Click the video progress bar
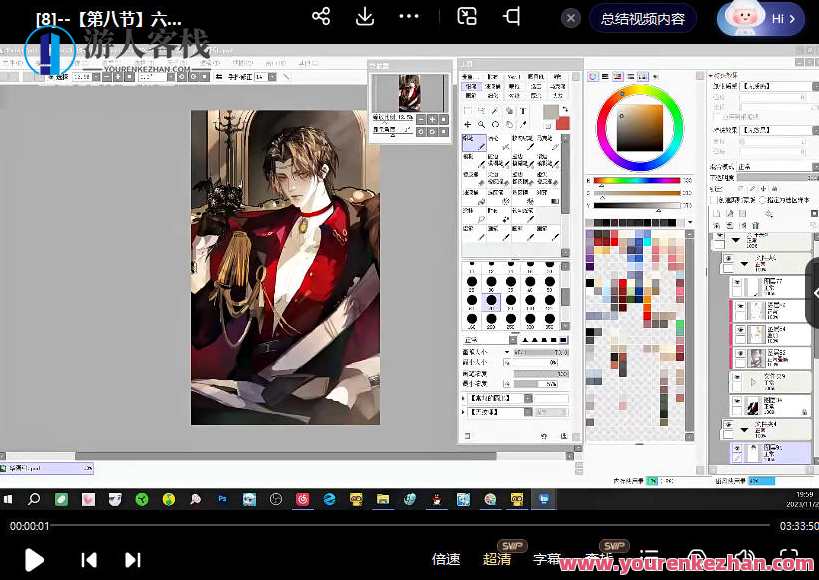The image size is (819, 580). click(400, 525)
